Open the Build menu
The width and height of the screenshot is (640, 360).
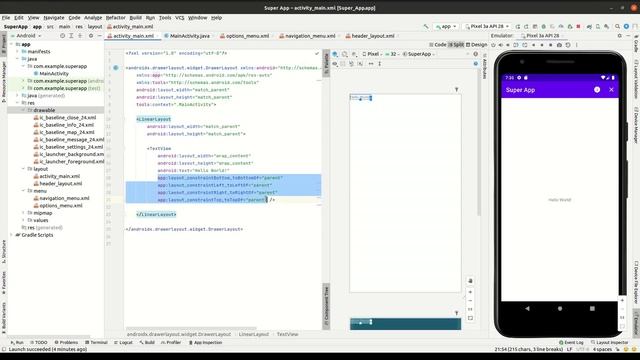135,18
